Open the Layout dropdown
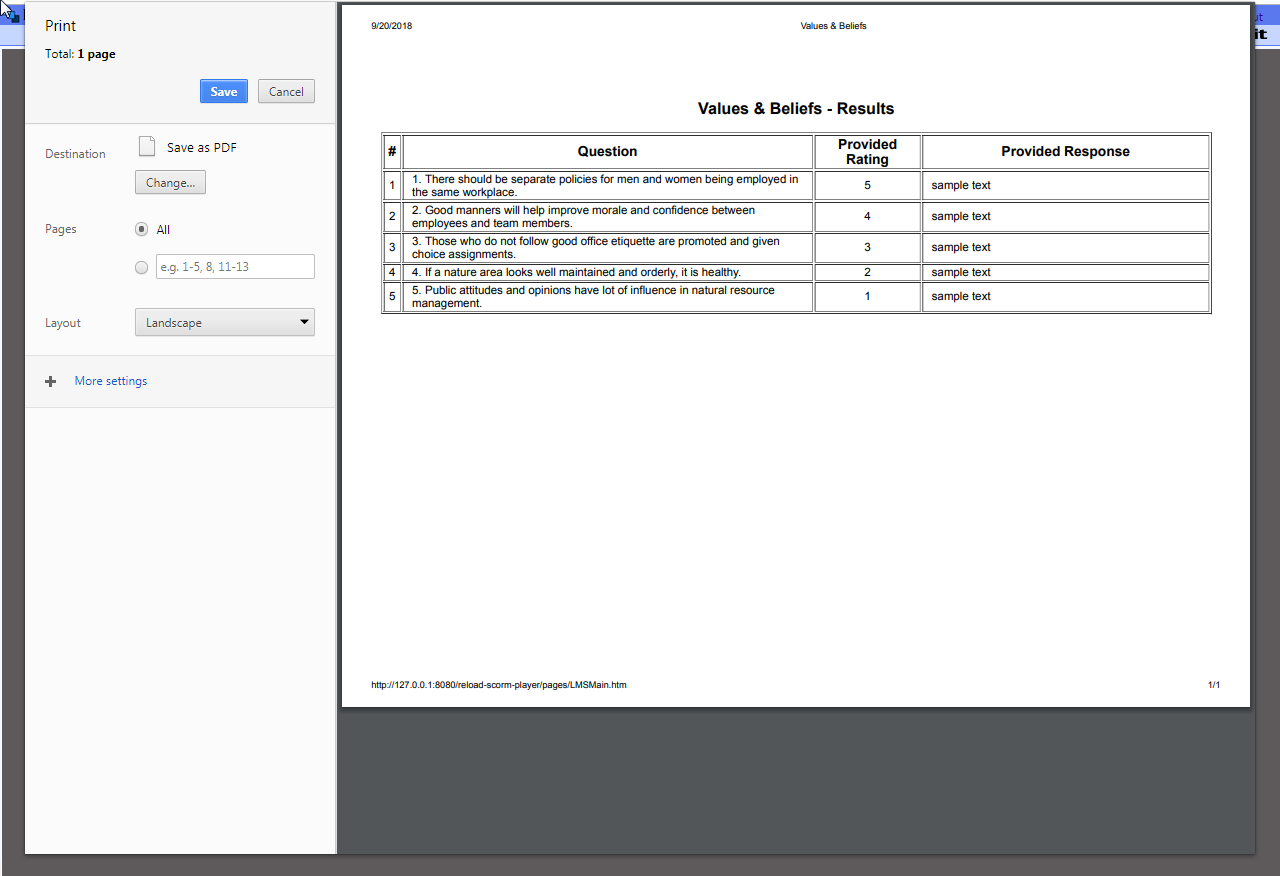 [x=225, y=322]
